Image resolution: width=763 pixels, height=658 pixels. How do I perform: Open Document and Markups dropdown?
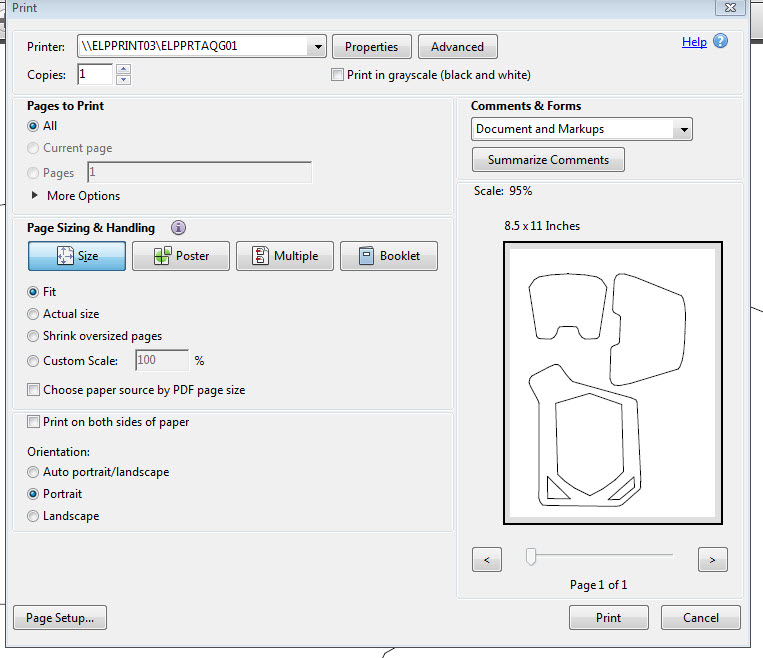pos(683,129)
